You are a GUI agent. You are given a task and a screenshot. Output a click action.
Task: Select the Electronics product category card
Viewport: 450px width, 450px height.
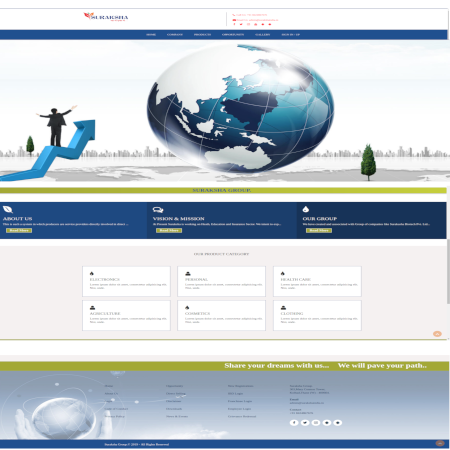coord(126,281)
